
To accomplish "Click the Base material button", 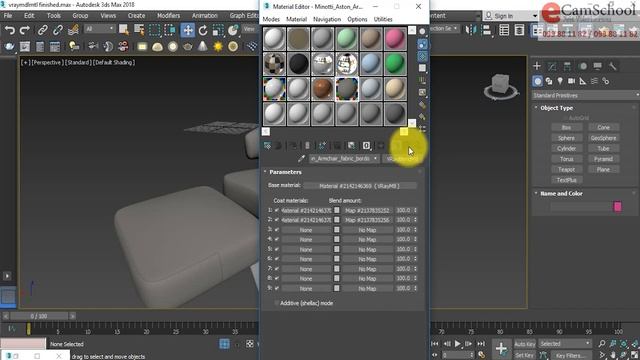I will 360,186.
